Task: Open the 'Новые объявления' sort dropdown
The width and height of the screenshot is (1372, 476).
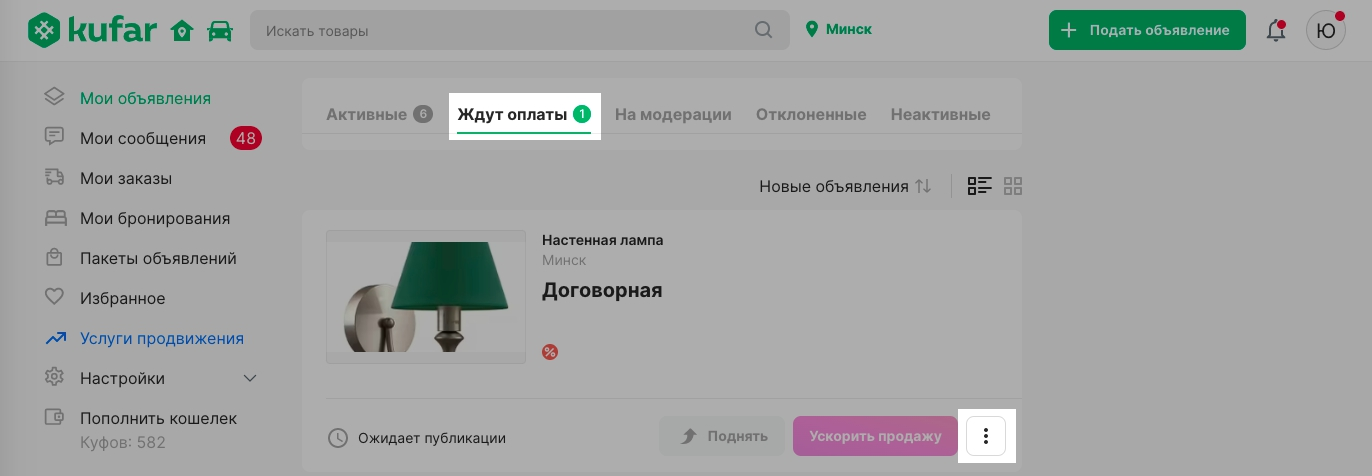Action: (845, 186)
